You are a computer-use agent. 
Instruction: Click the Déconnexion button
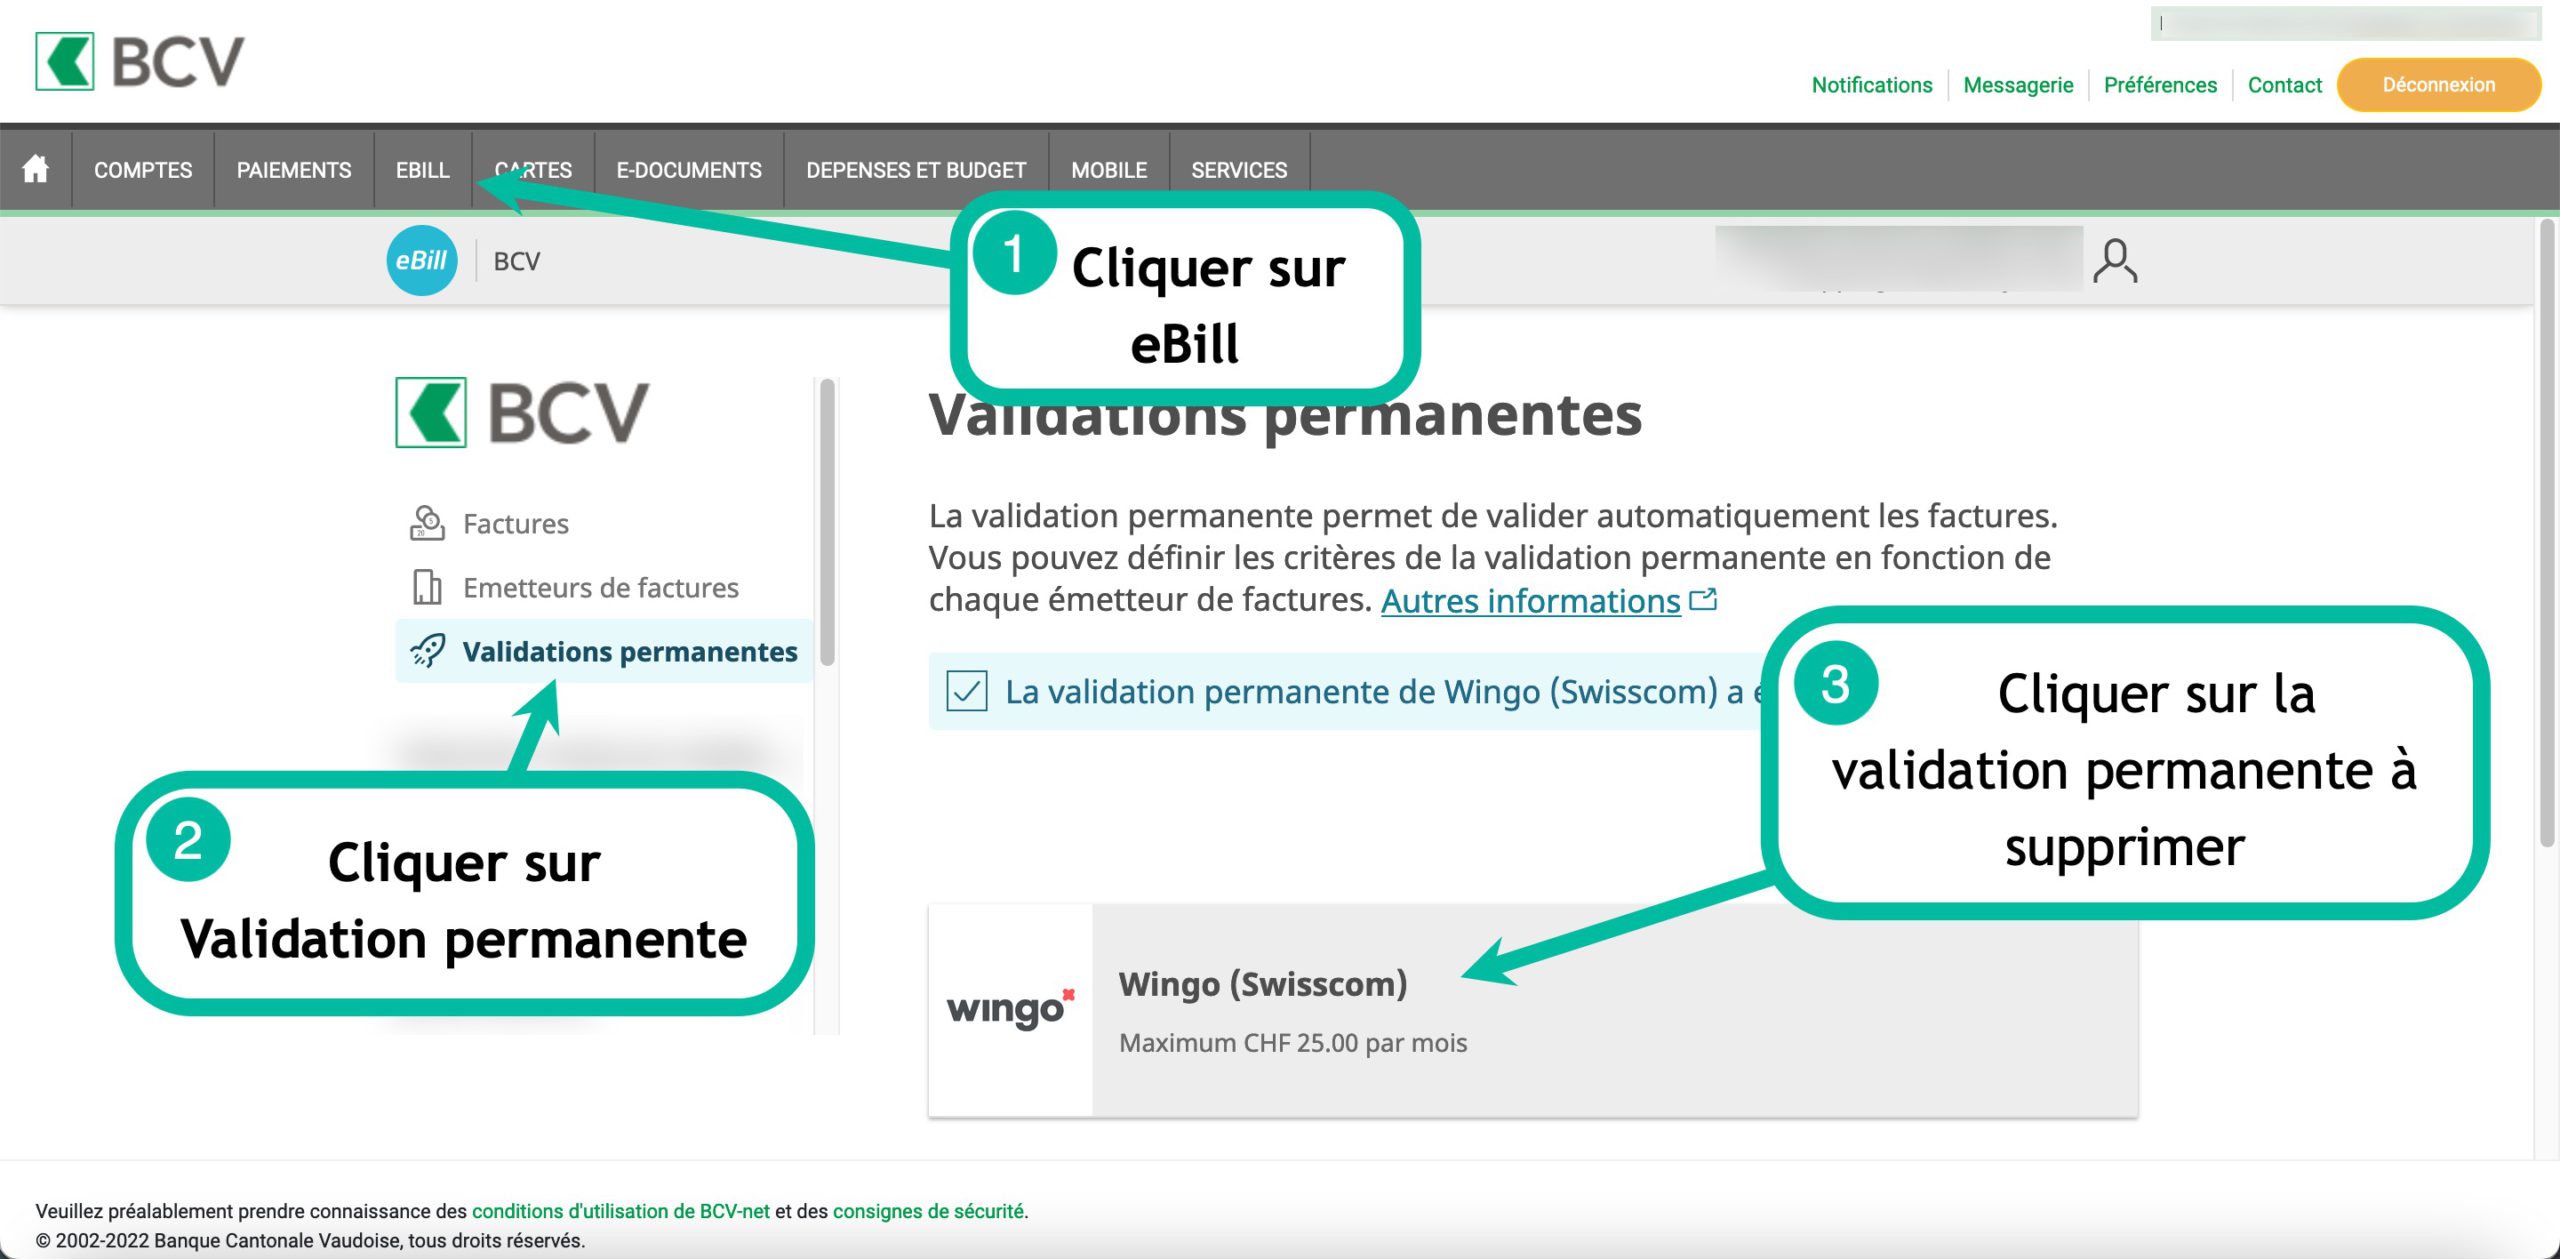click(x=2437, y=85)
